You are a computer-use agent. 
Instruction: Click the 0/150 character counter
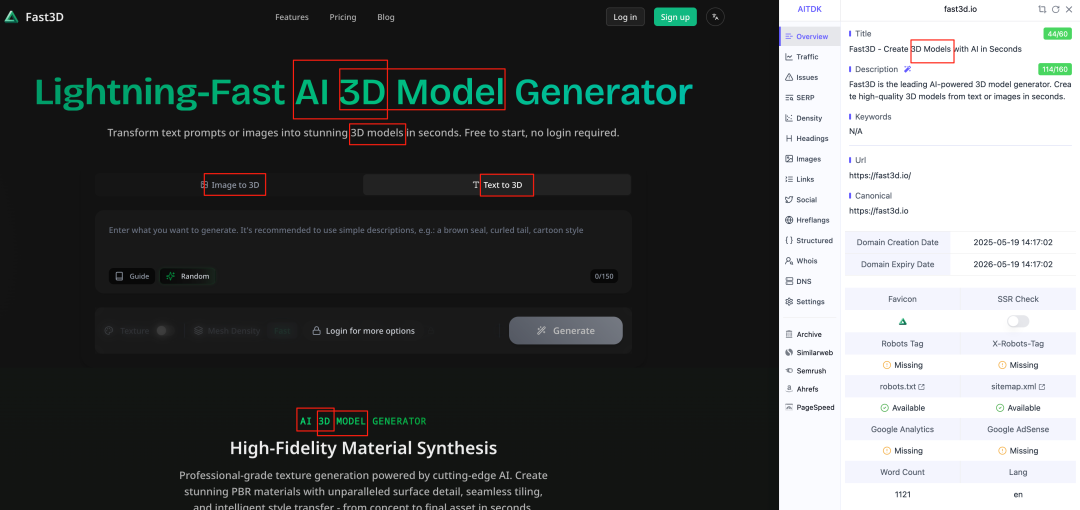[x=603, y=276]
